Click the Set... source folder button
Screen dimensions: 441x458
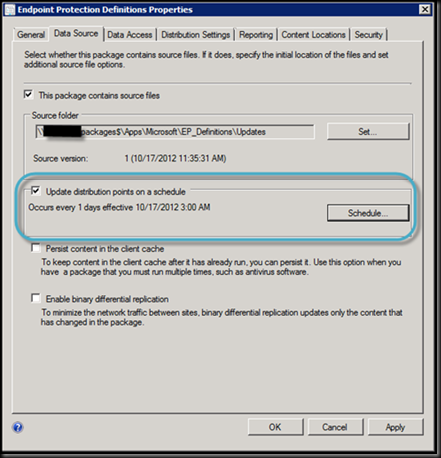[368, 132]
